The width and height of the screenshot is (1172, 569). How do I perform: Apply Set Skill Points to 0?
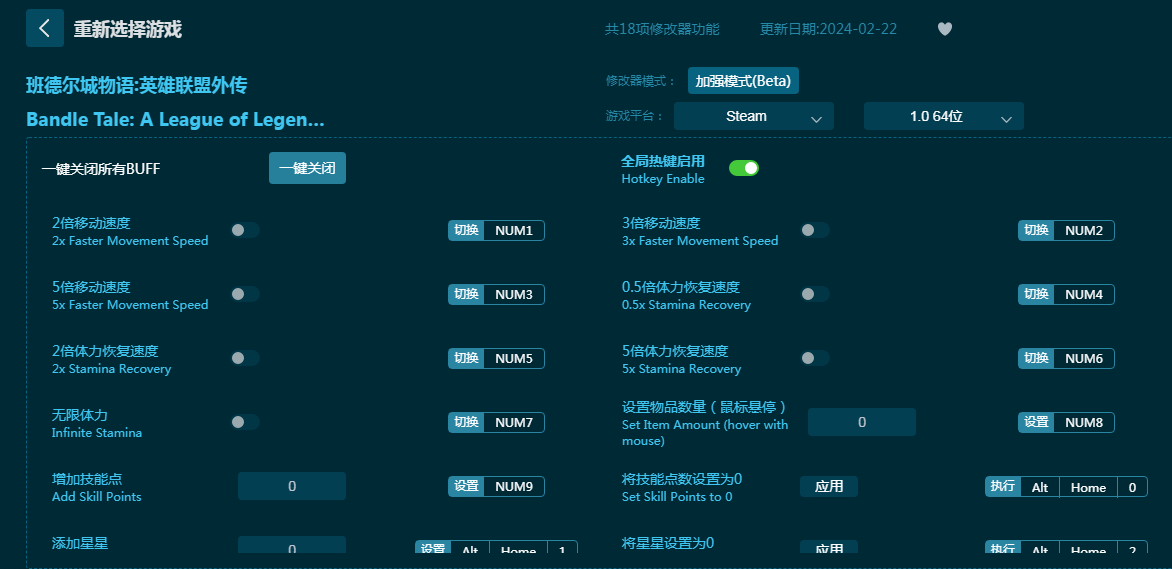(x=828, y=486)
